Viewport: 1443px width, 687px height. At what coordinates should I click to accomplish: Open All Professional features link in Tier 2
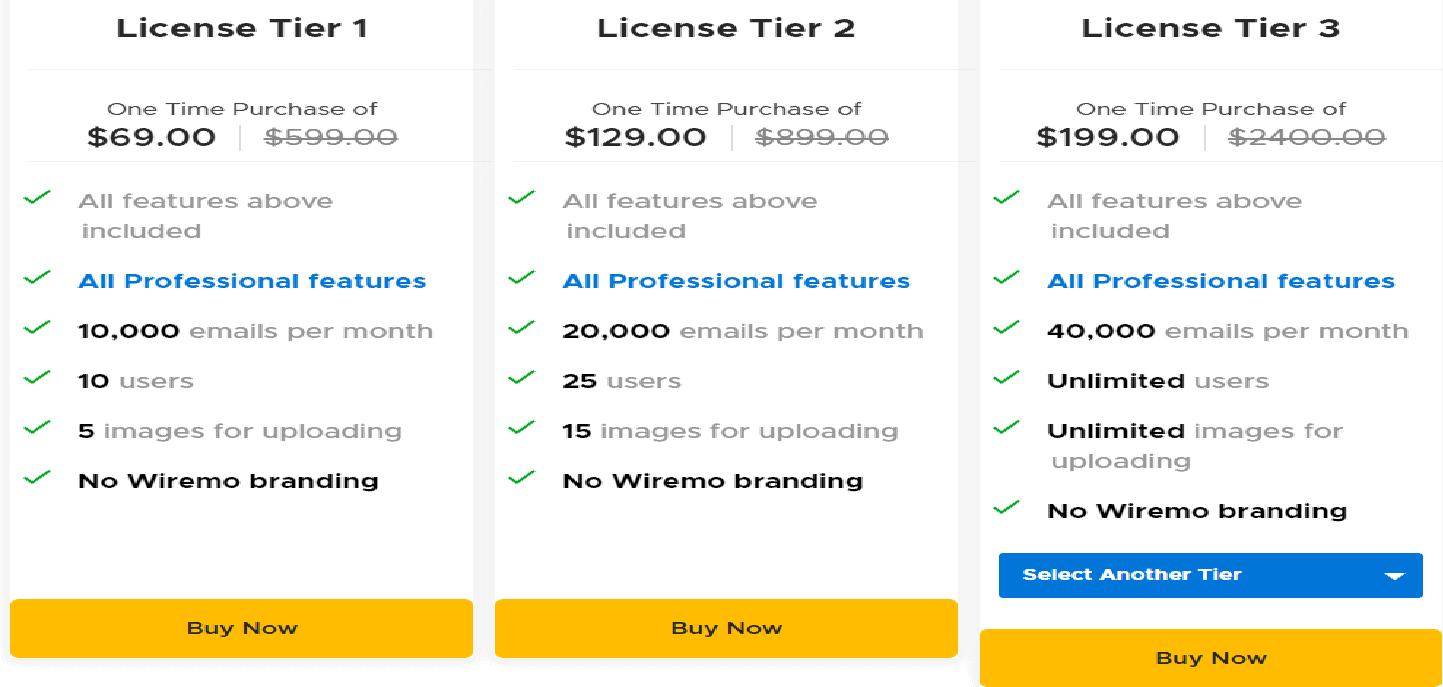coord(736,280)
